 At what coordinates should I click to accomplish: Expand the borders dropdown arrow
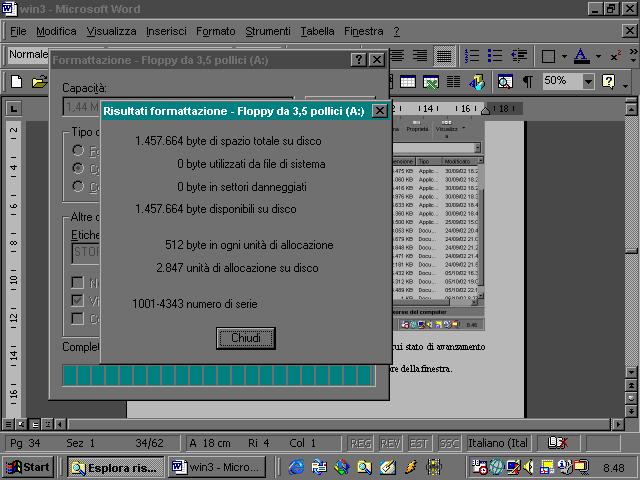(564, 56)
